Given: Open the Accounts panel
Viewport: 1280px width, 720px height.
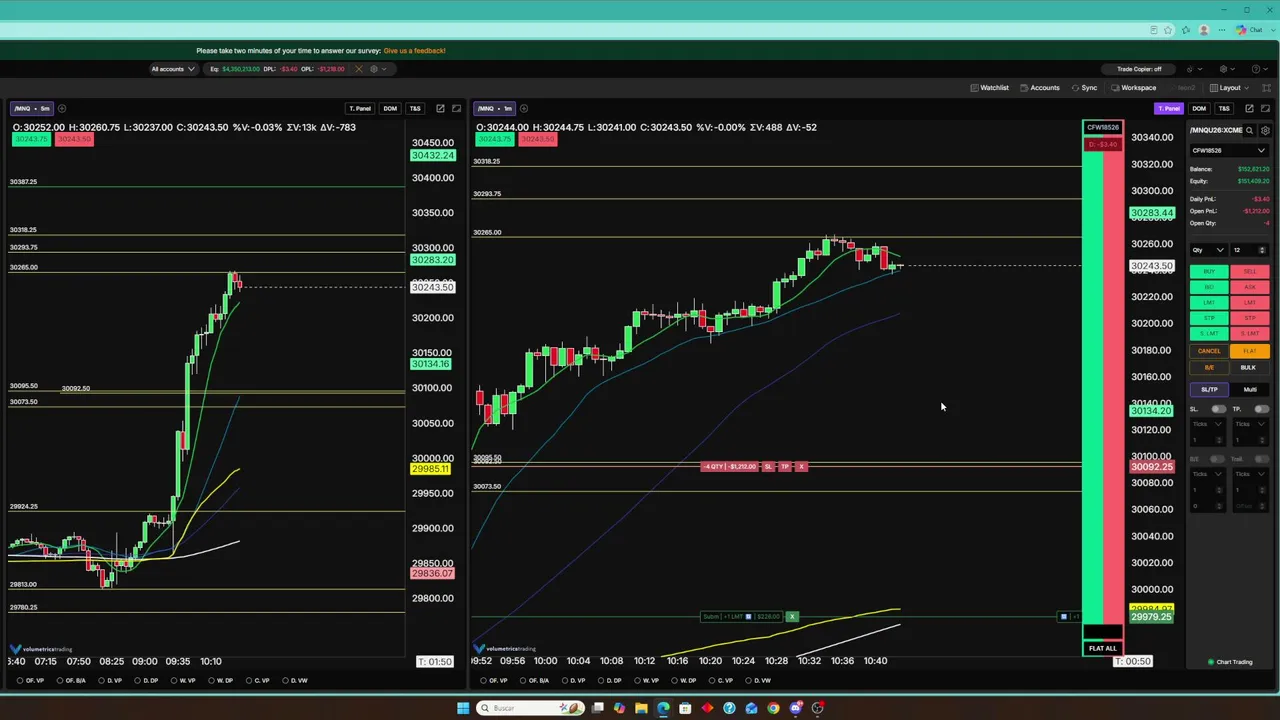Looking at the screenshot, I should pos(1040,88).
